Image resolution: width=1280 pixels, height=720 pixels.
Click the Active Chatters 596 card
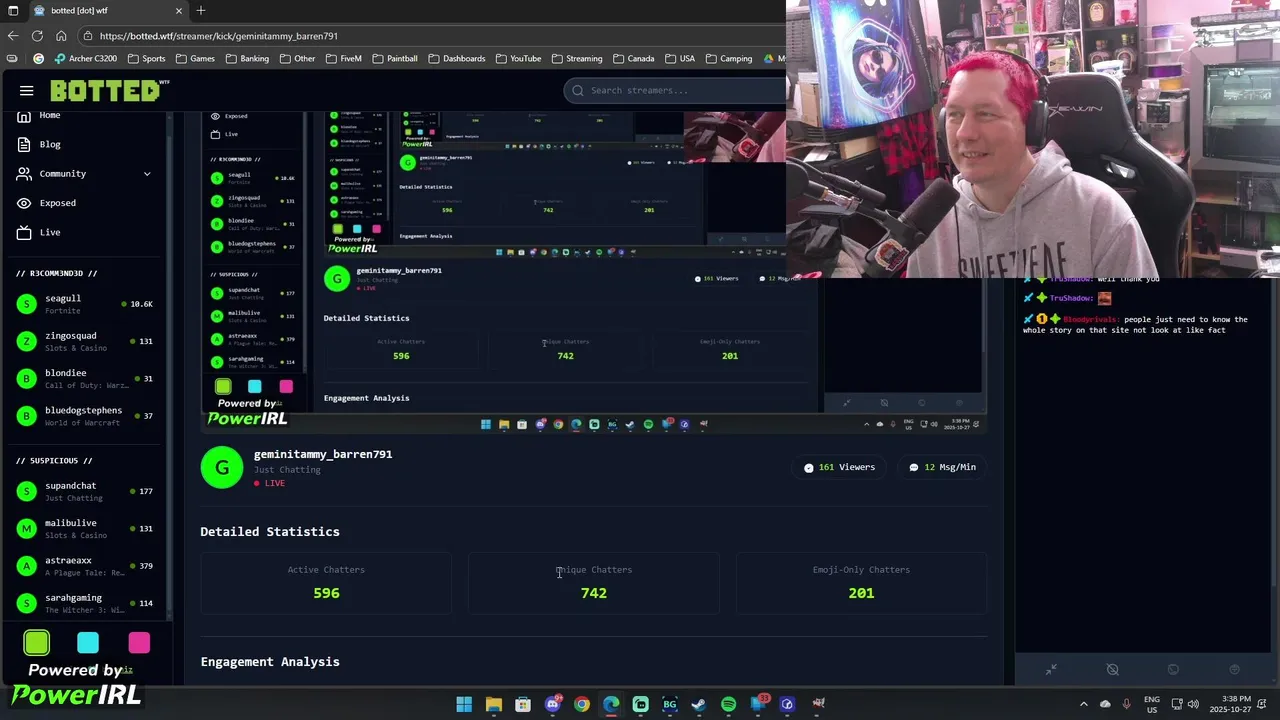coord(326,582)
